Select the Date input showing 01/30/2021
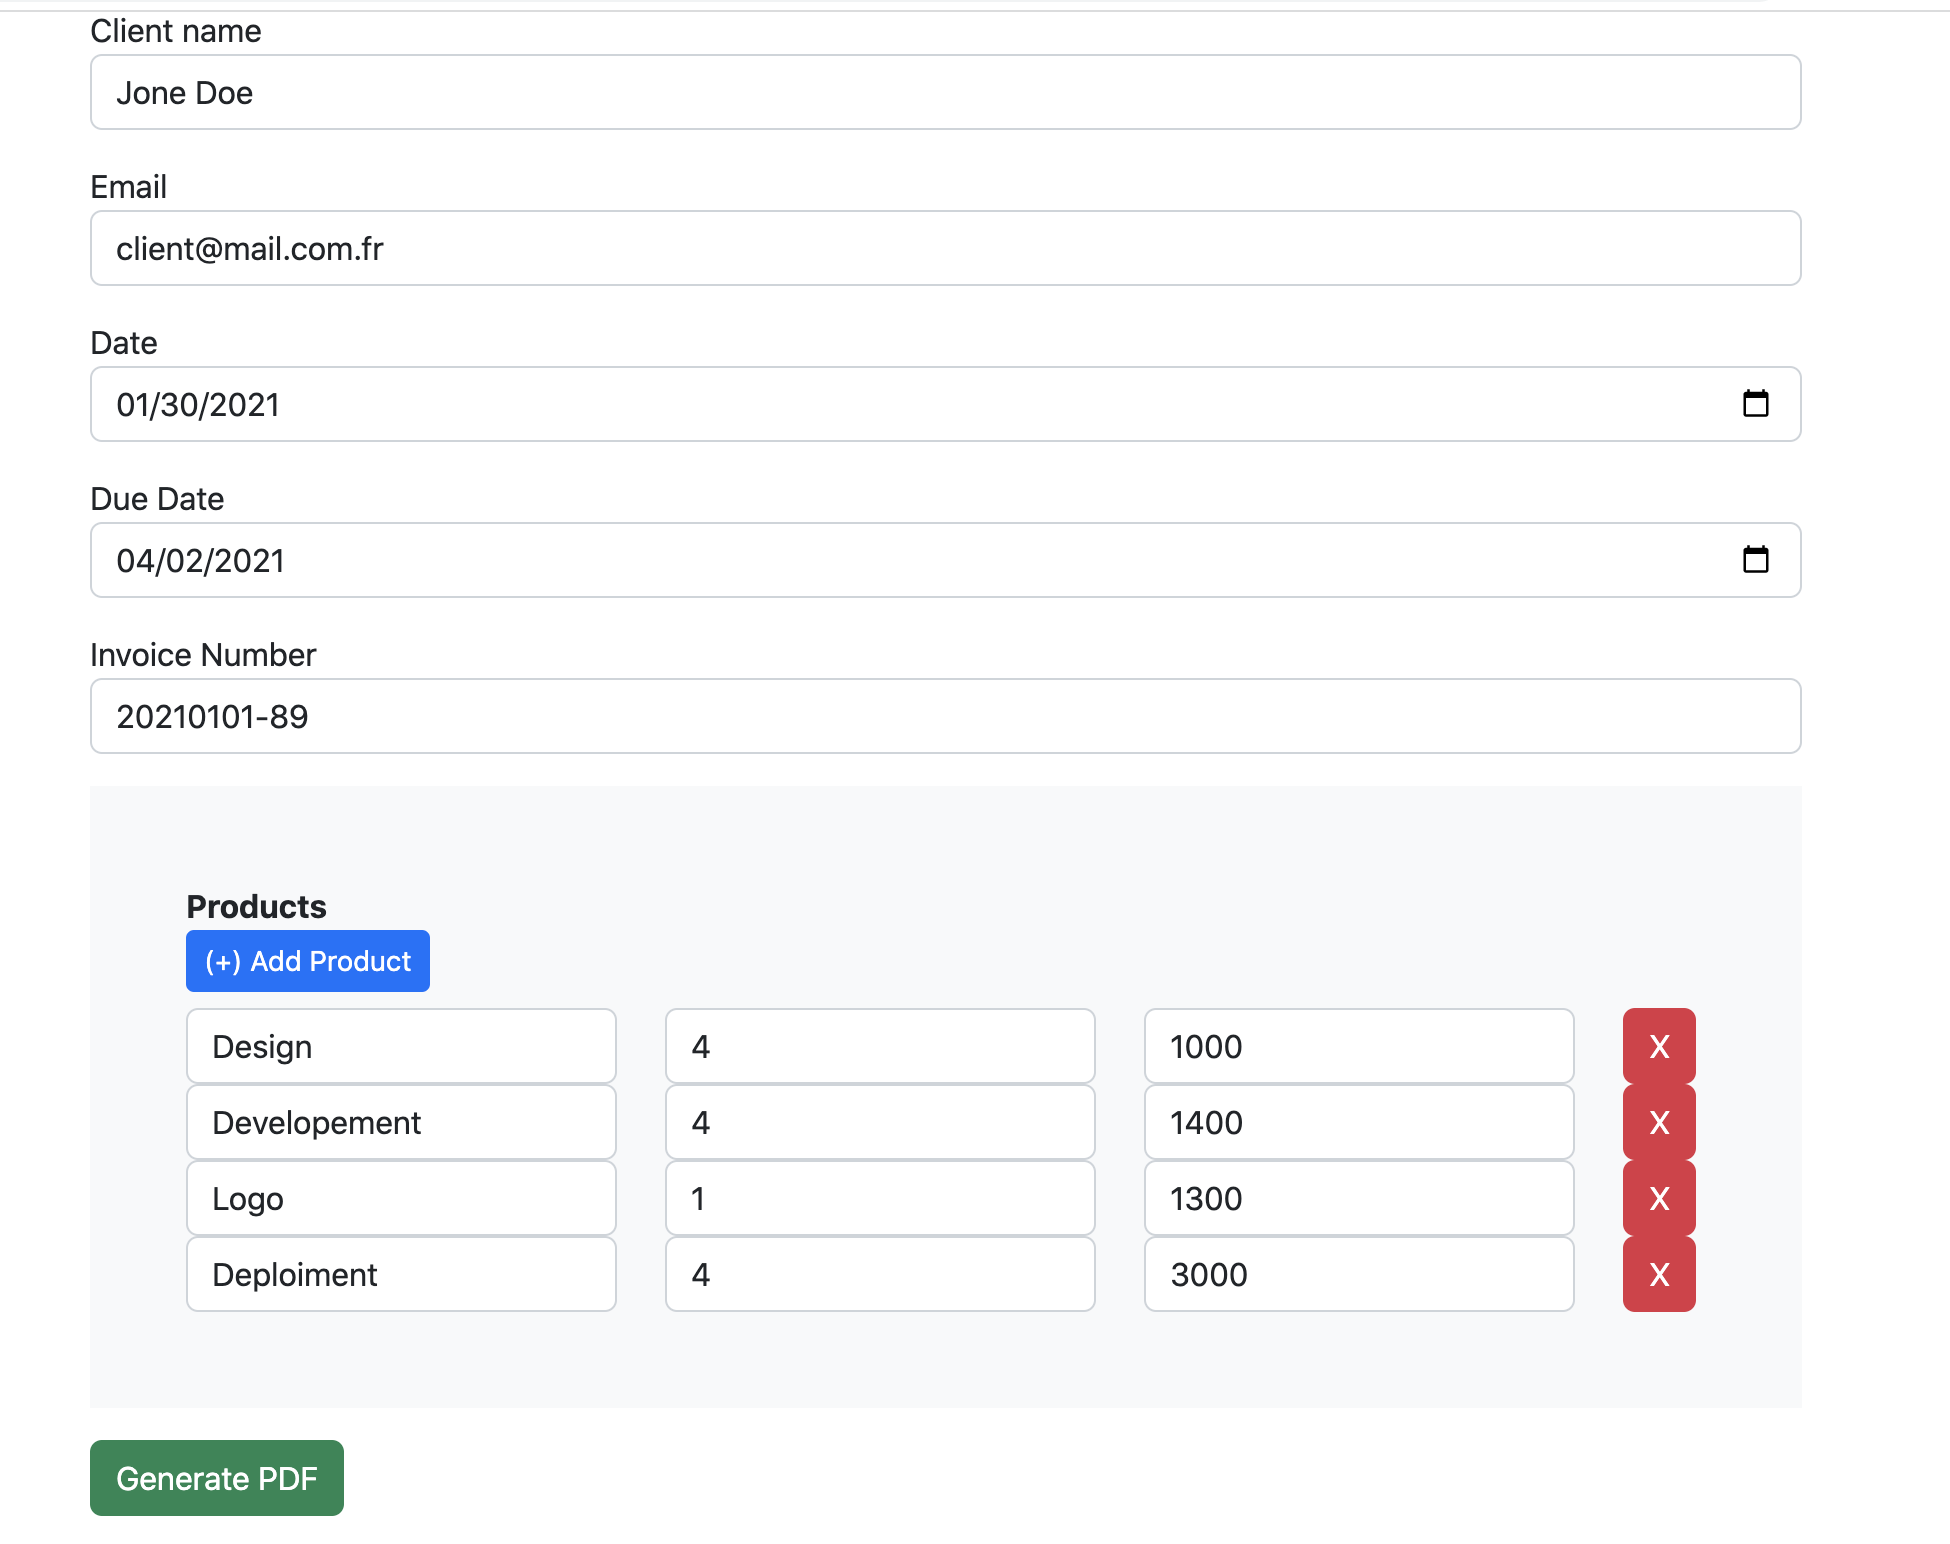This screenshot has width=1950, height=1544. pos(946,404)
